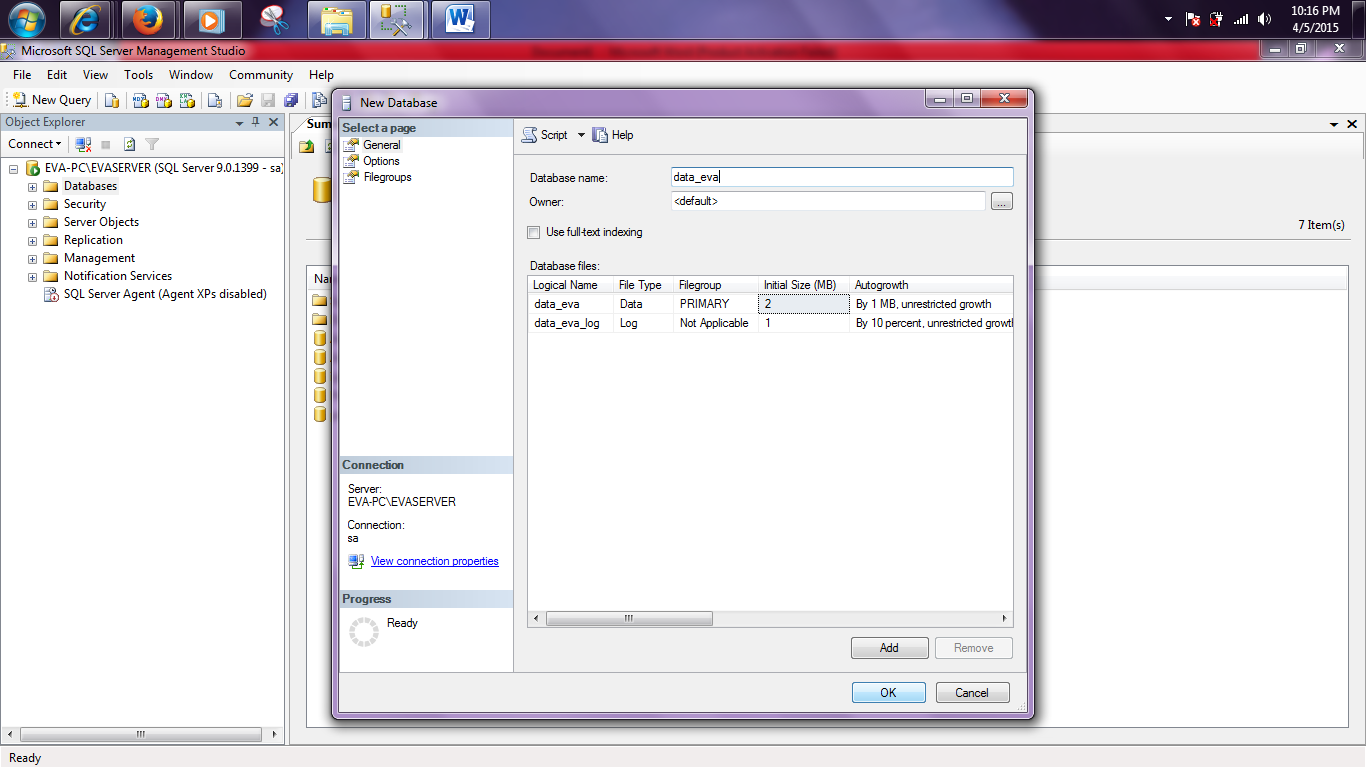Click the connection properties icon beside the link
This screenshot has width=1366, height=768.
pyautogui.click(x=356, y=561)
